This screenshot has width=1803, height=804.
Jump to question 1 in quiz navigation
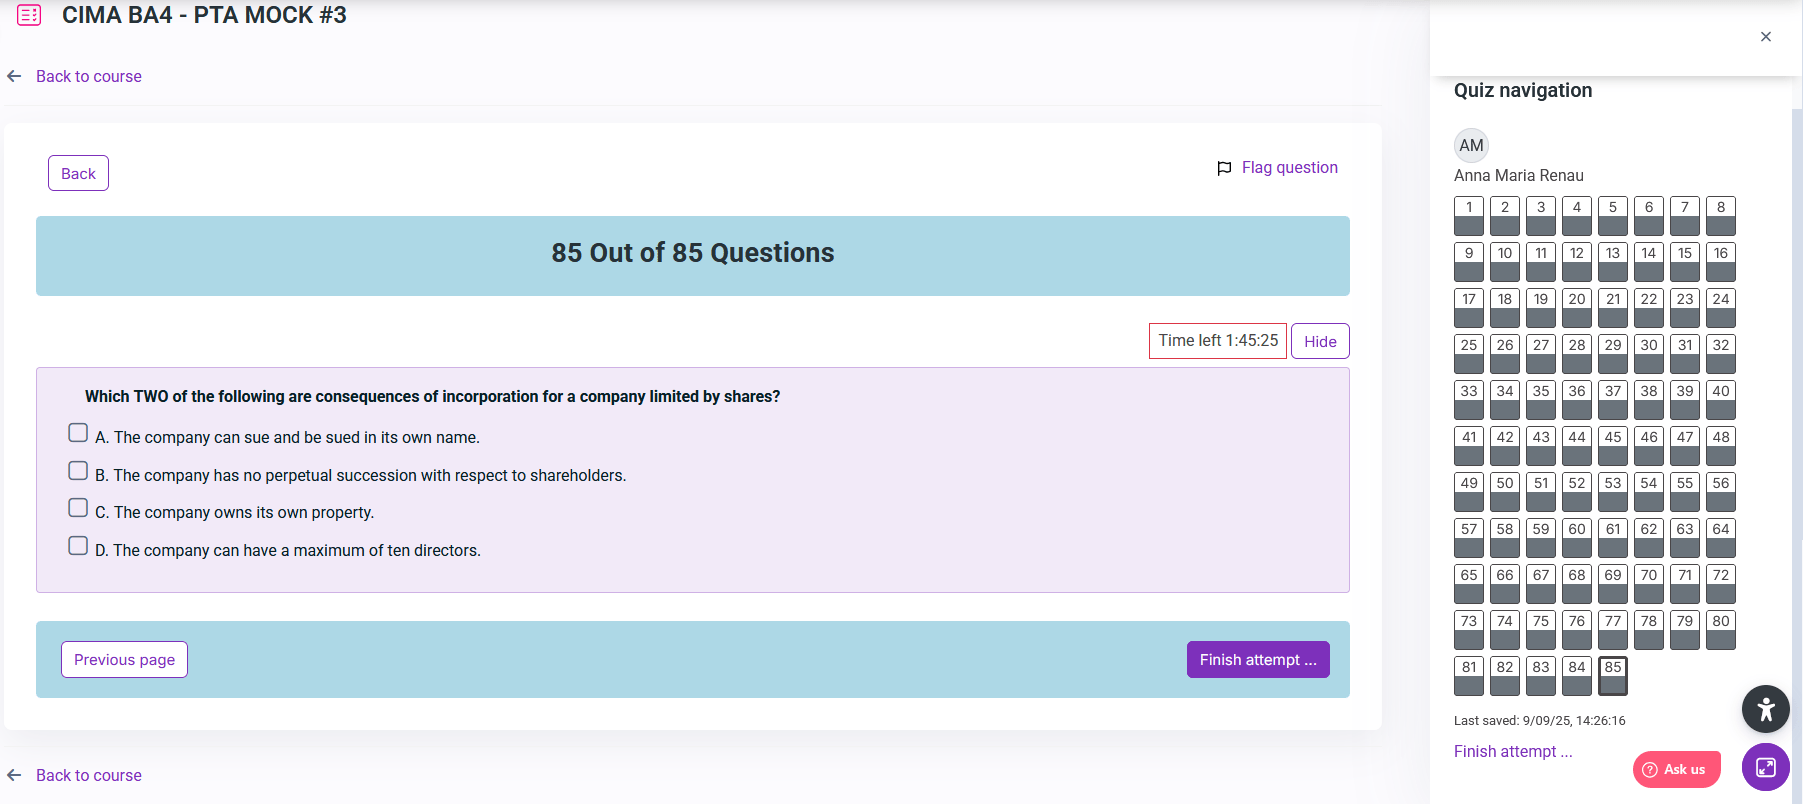tap(1468, 215)
